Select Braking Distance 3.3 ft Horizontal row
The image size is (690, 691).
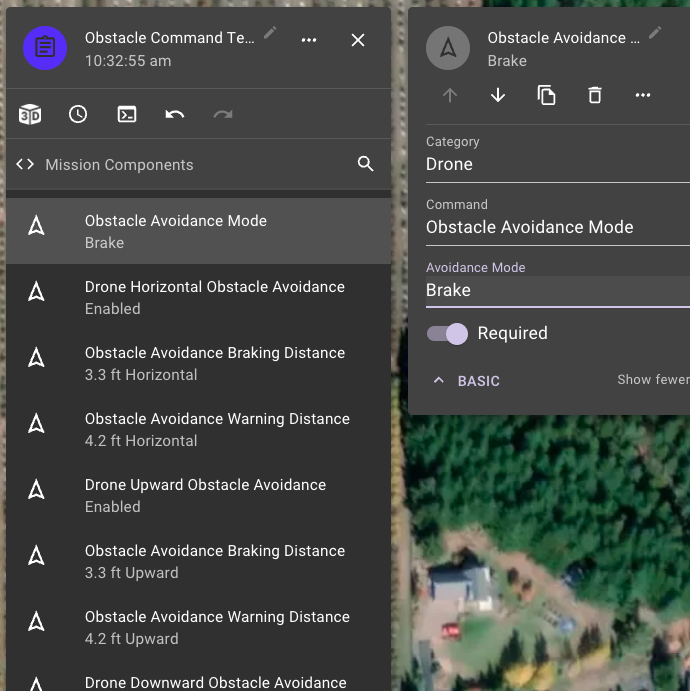[198, 363]
